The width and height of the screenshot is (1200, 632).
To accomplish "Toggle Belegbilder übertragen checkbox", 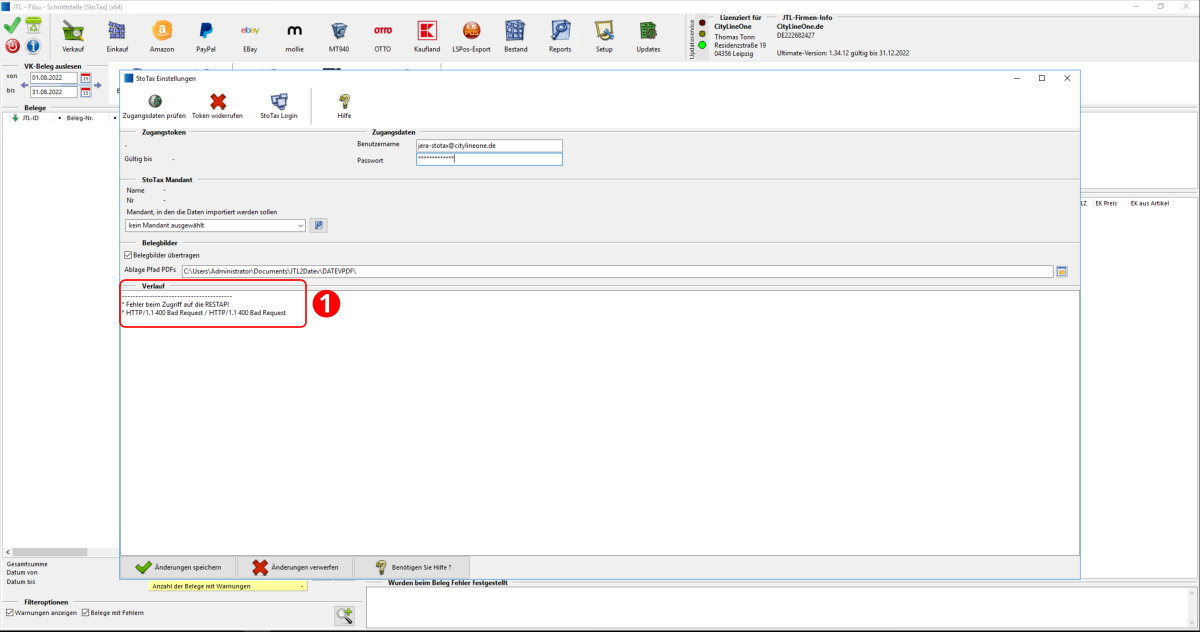I will click(128, 255).
